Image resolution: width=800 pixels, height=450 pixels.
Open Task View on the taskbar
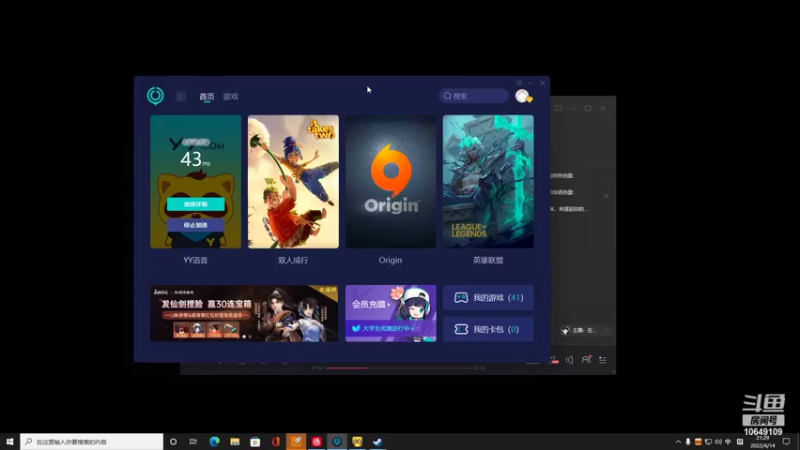tap(193, 441)
